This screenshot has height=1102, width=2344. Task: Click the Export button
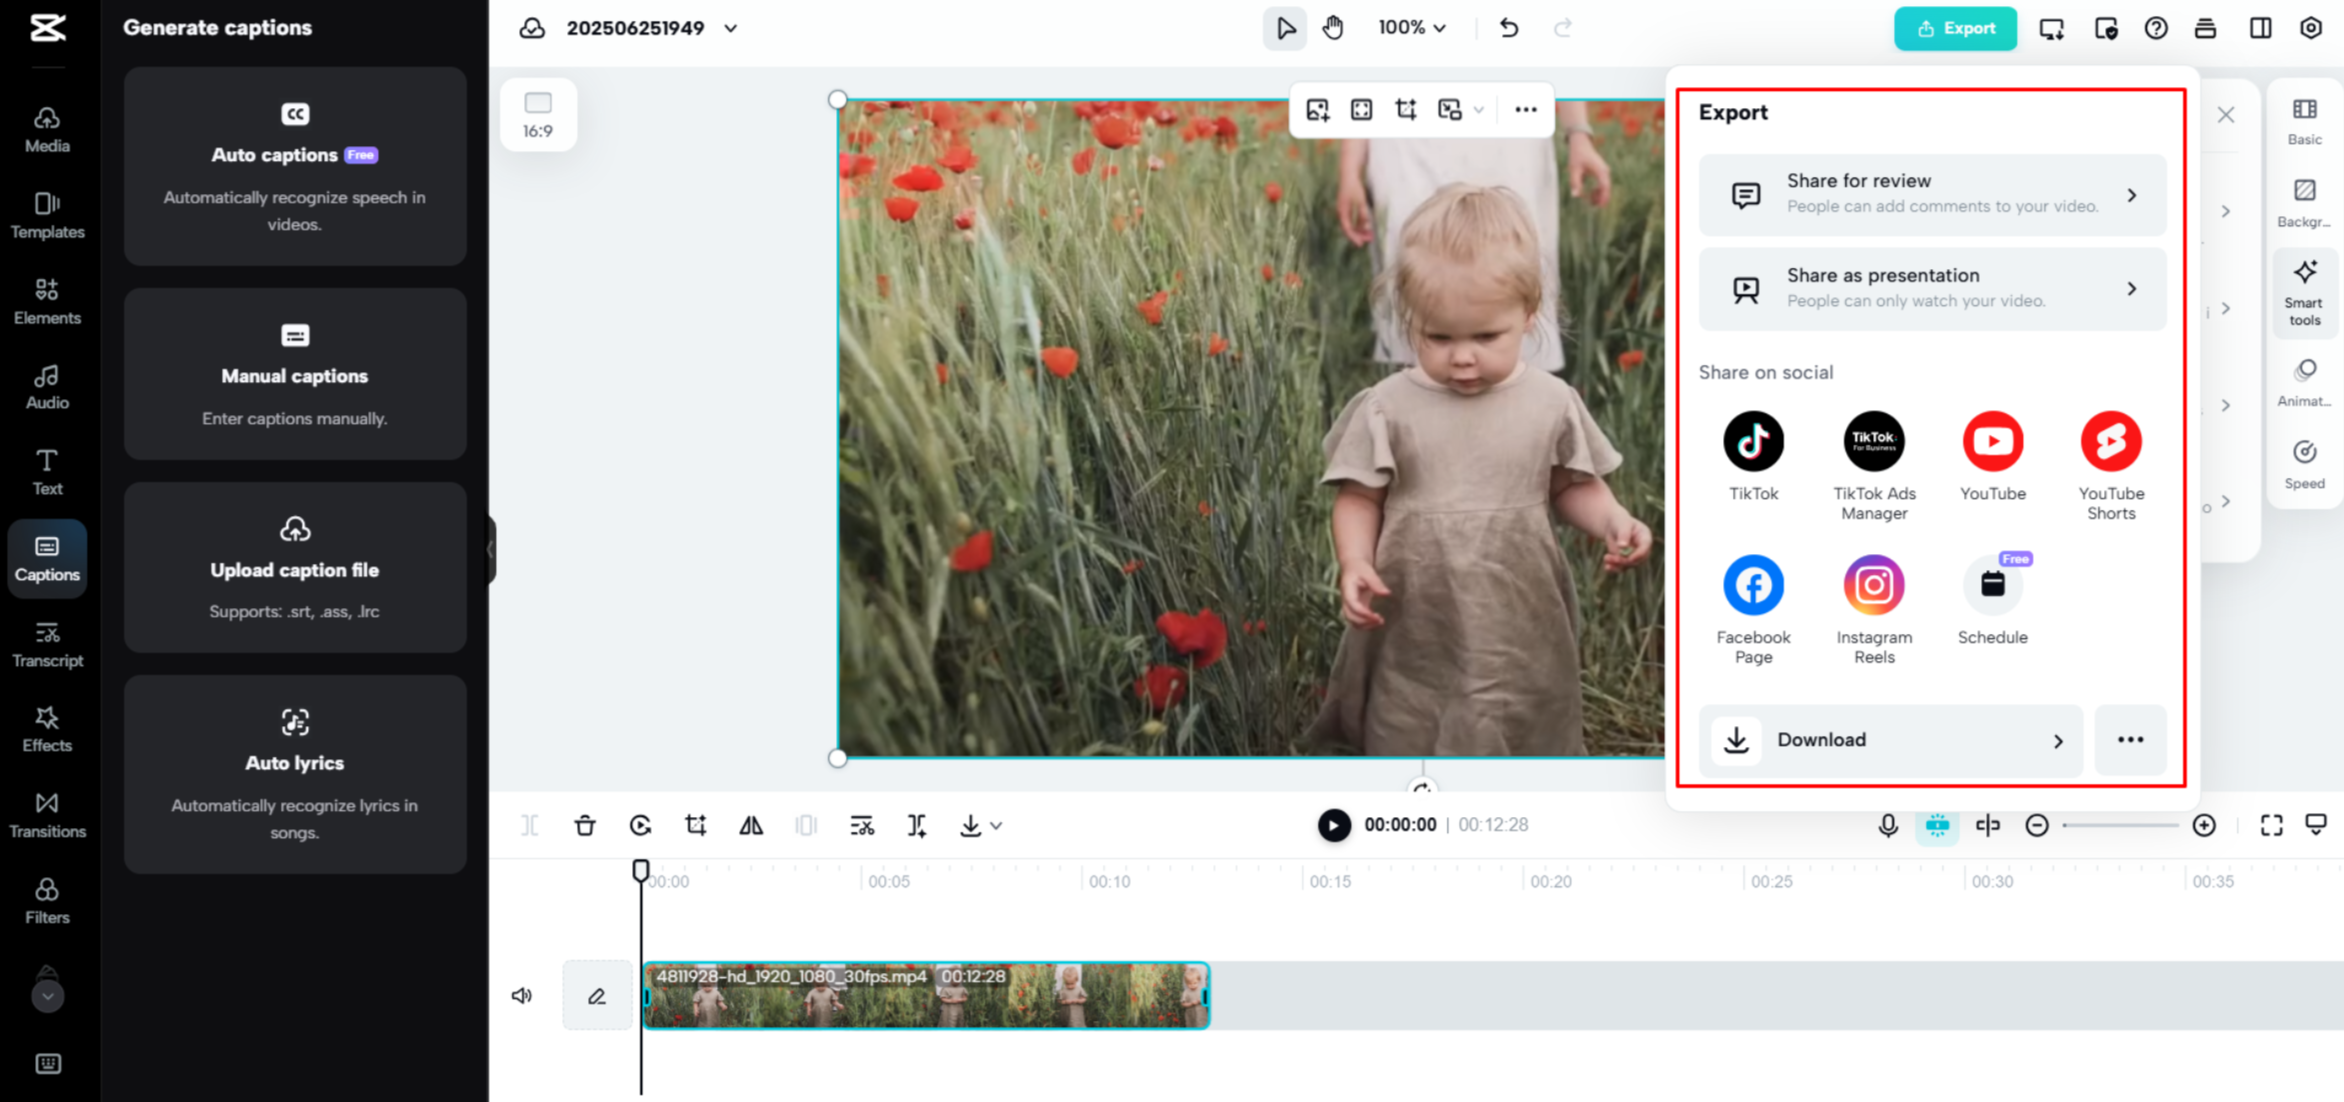[x=1955, y=28]
